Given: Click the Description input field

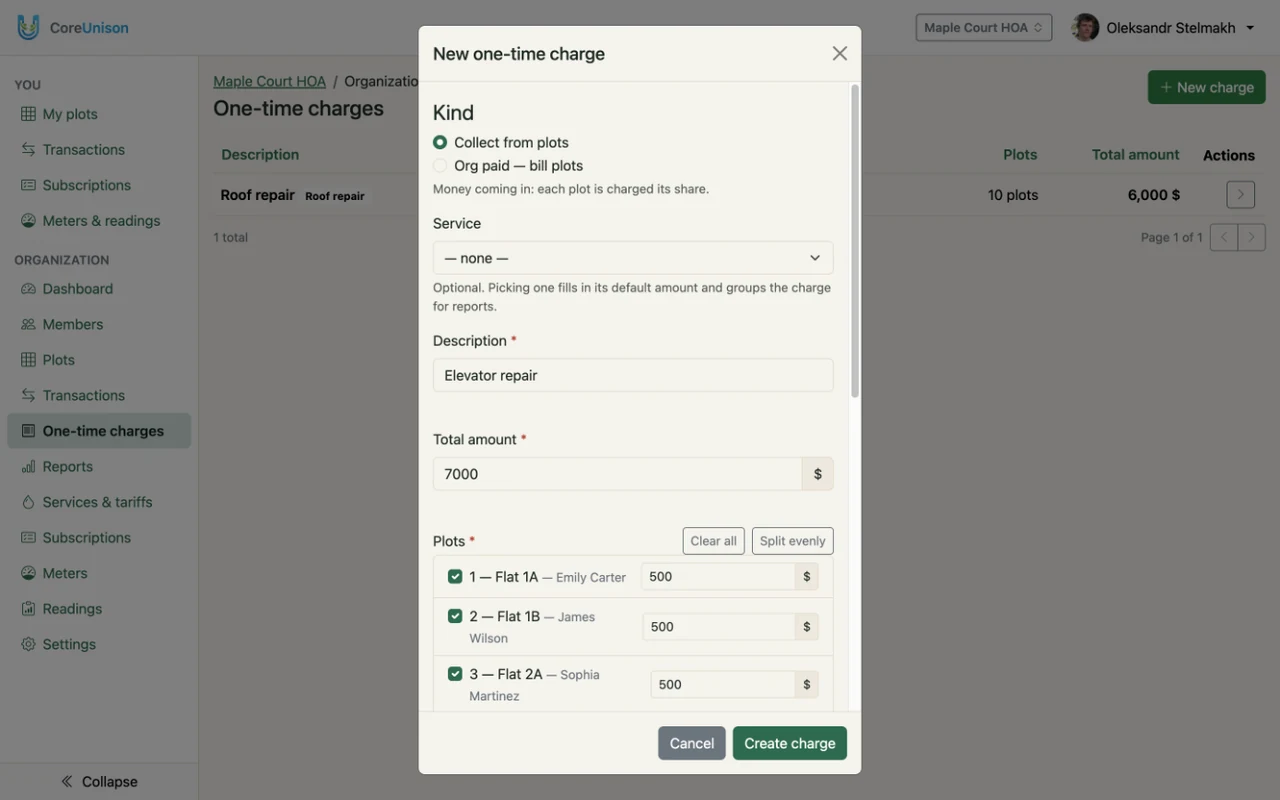Looking at the screenshot, I should click(633, 375).
